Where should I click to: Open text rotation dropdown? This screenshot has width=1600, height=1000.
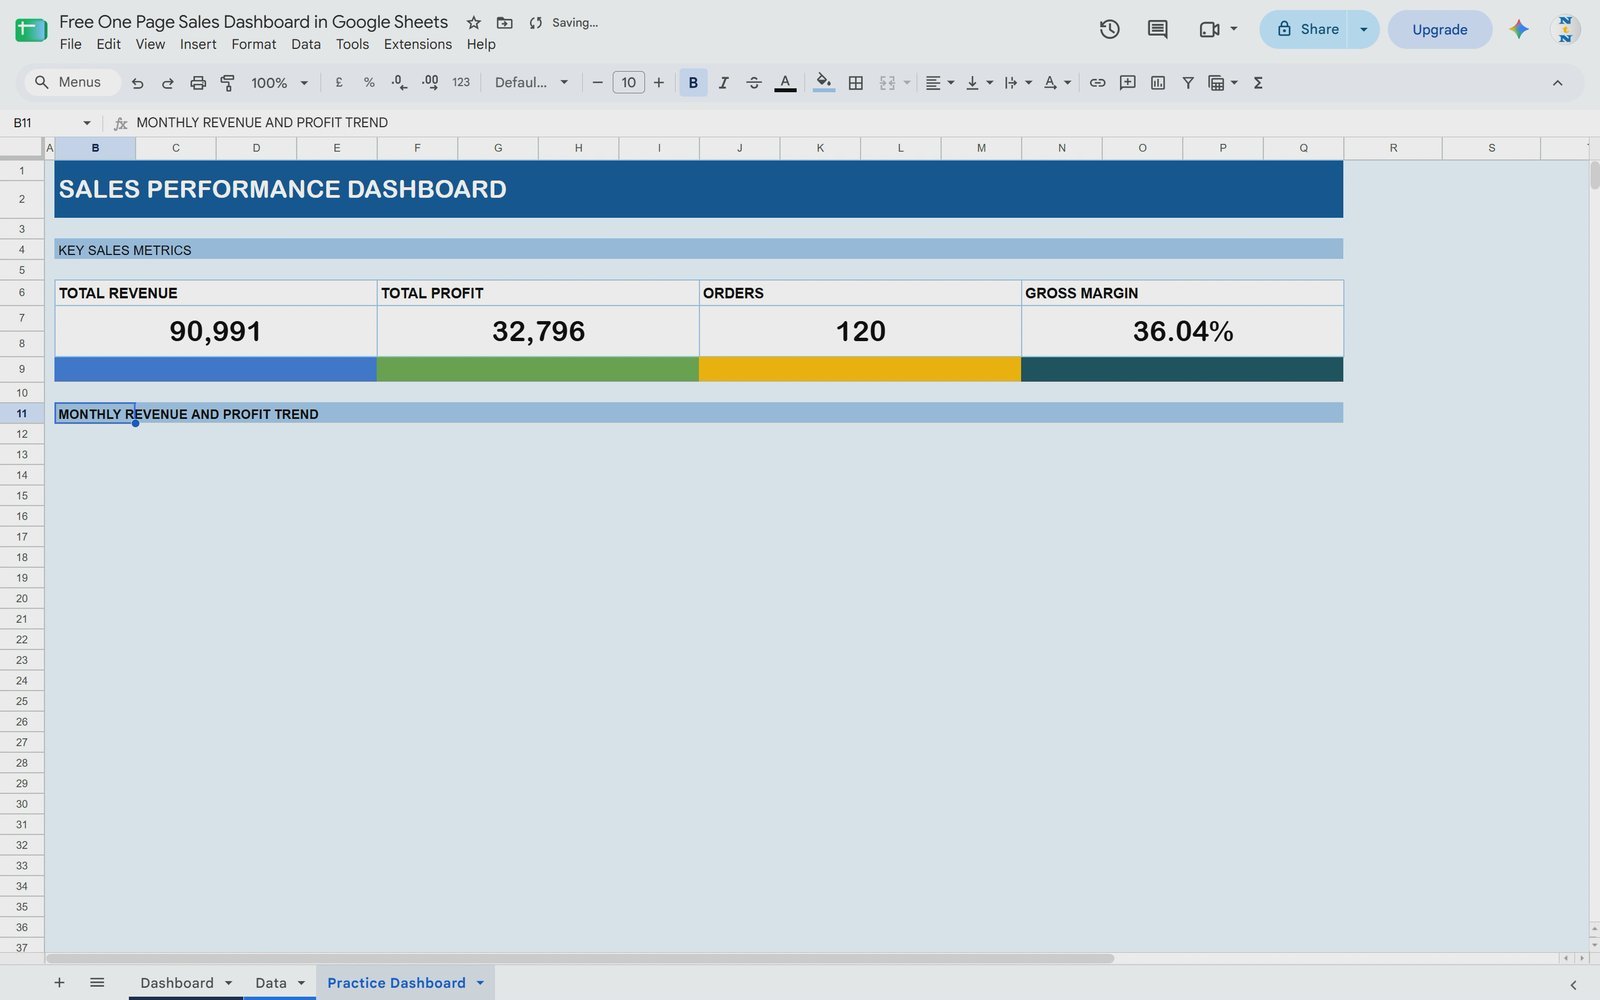[x=1057, y=83]
